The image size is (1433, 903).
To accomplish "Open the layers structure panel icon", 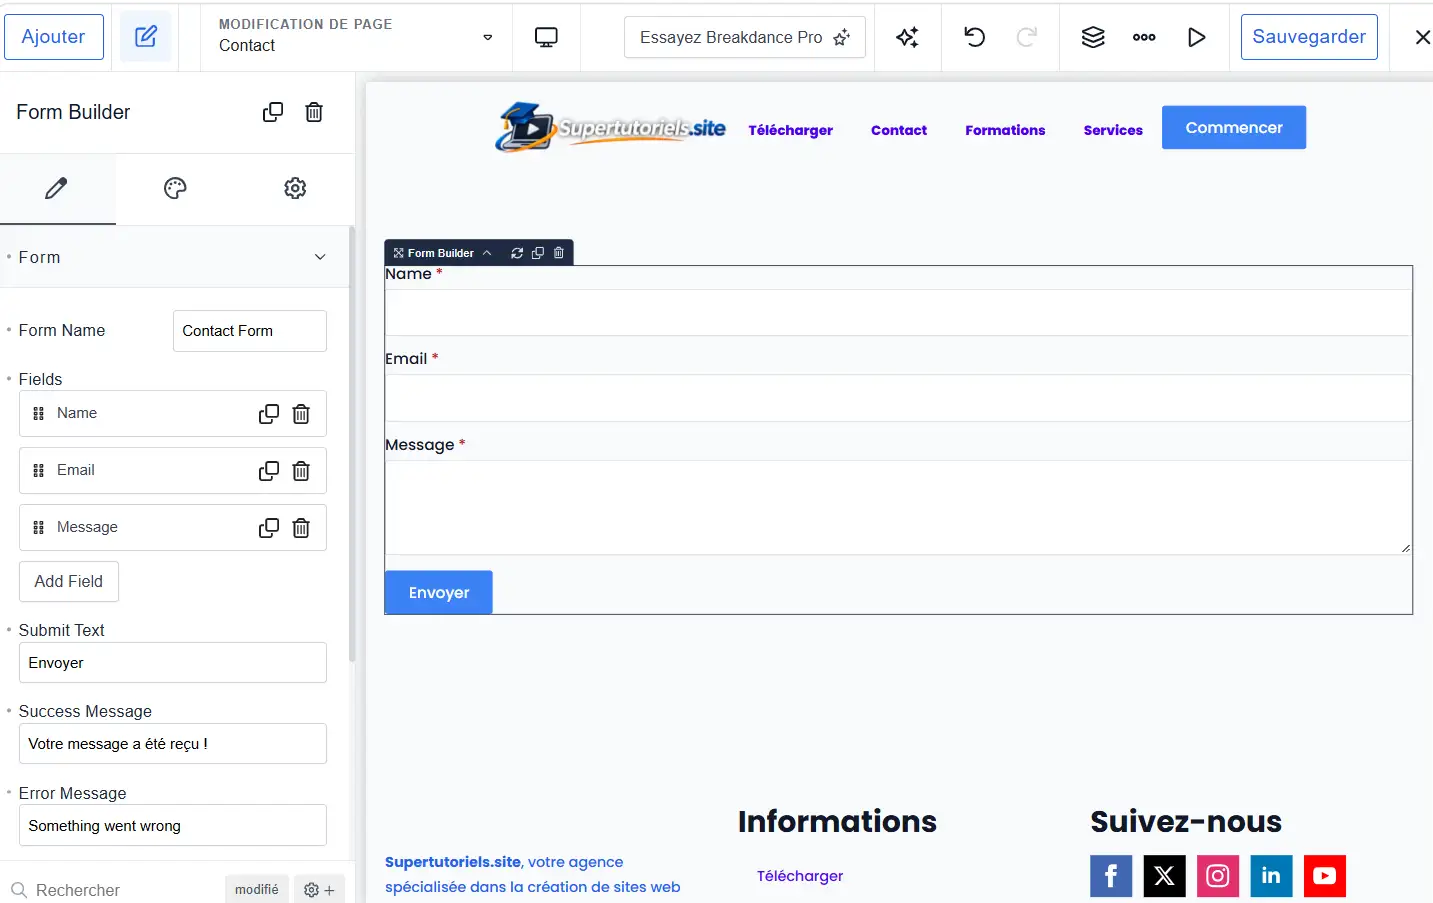I will [1093, 37].
